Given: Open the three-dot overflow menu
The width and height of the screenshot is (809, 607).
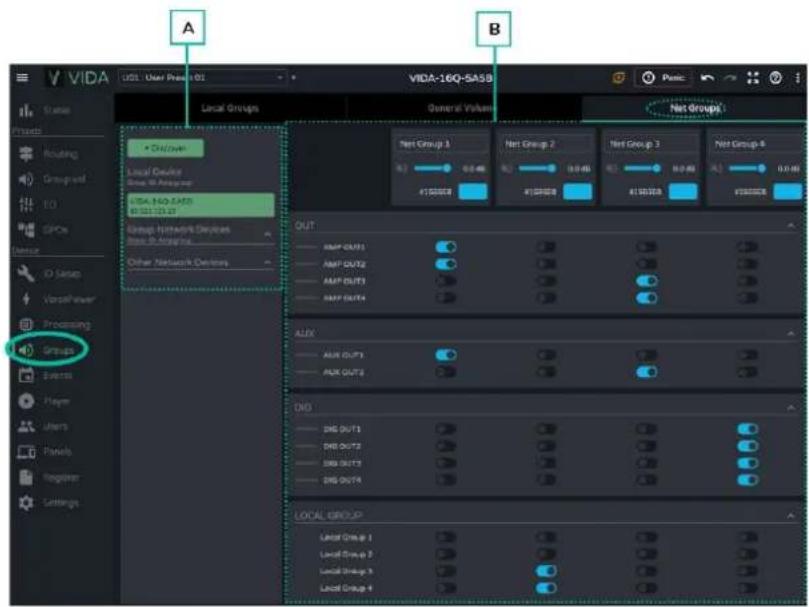Looking at the screenshot, I should pos(798,78).
